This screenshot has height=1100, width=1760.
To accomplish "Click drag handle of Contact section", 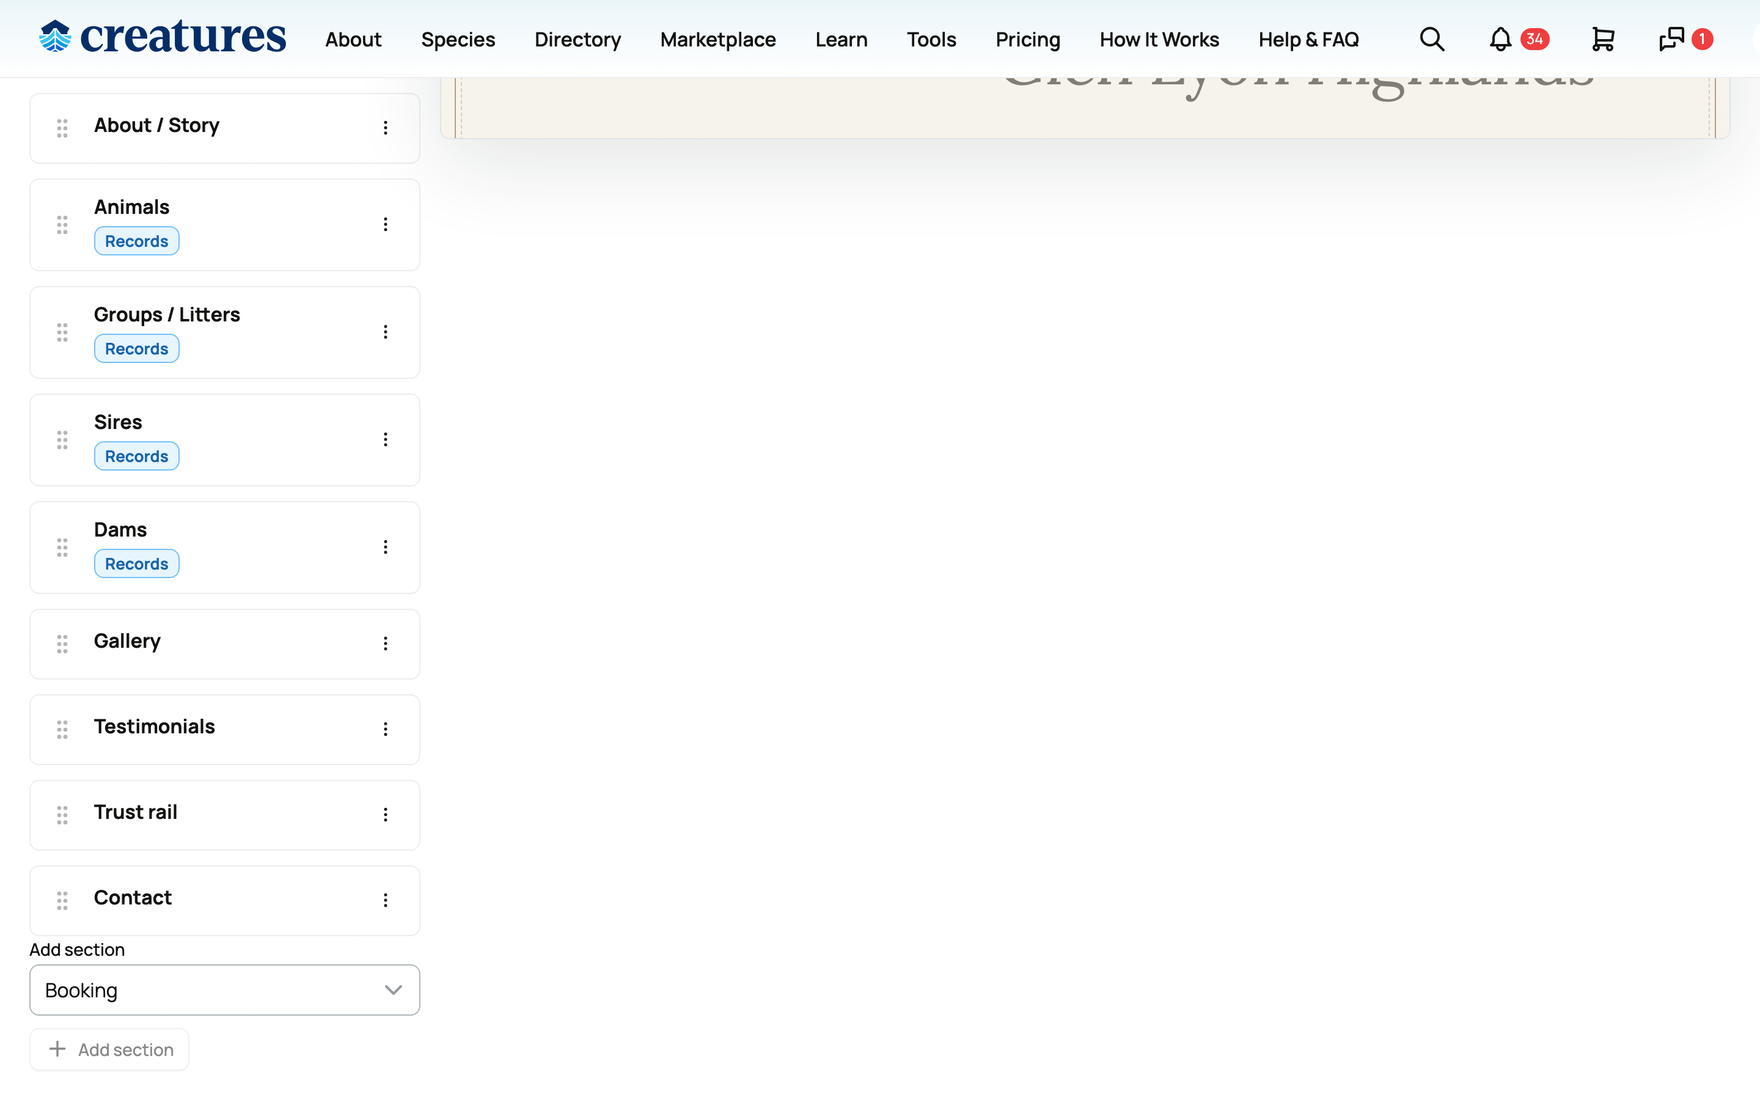I will click(x=62, y=901).
